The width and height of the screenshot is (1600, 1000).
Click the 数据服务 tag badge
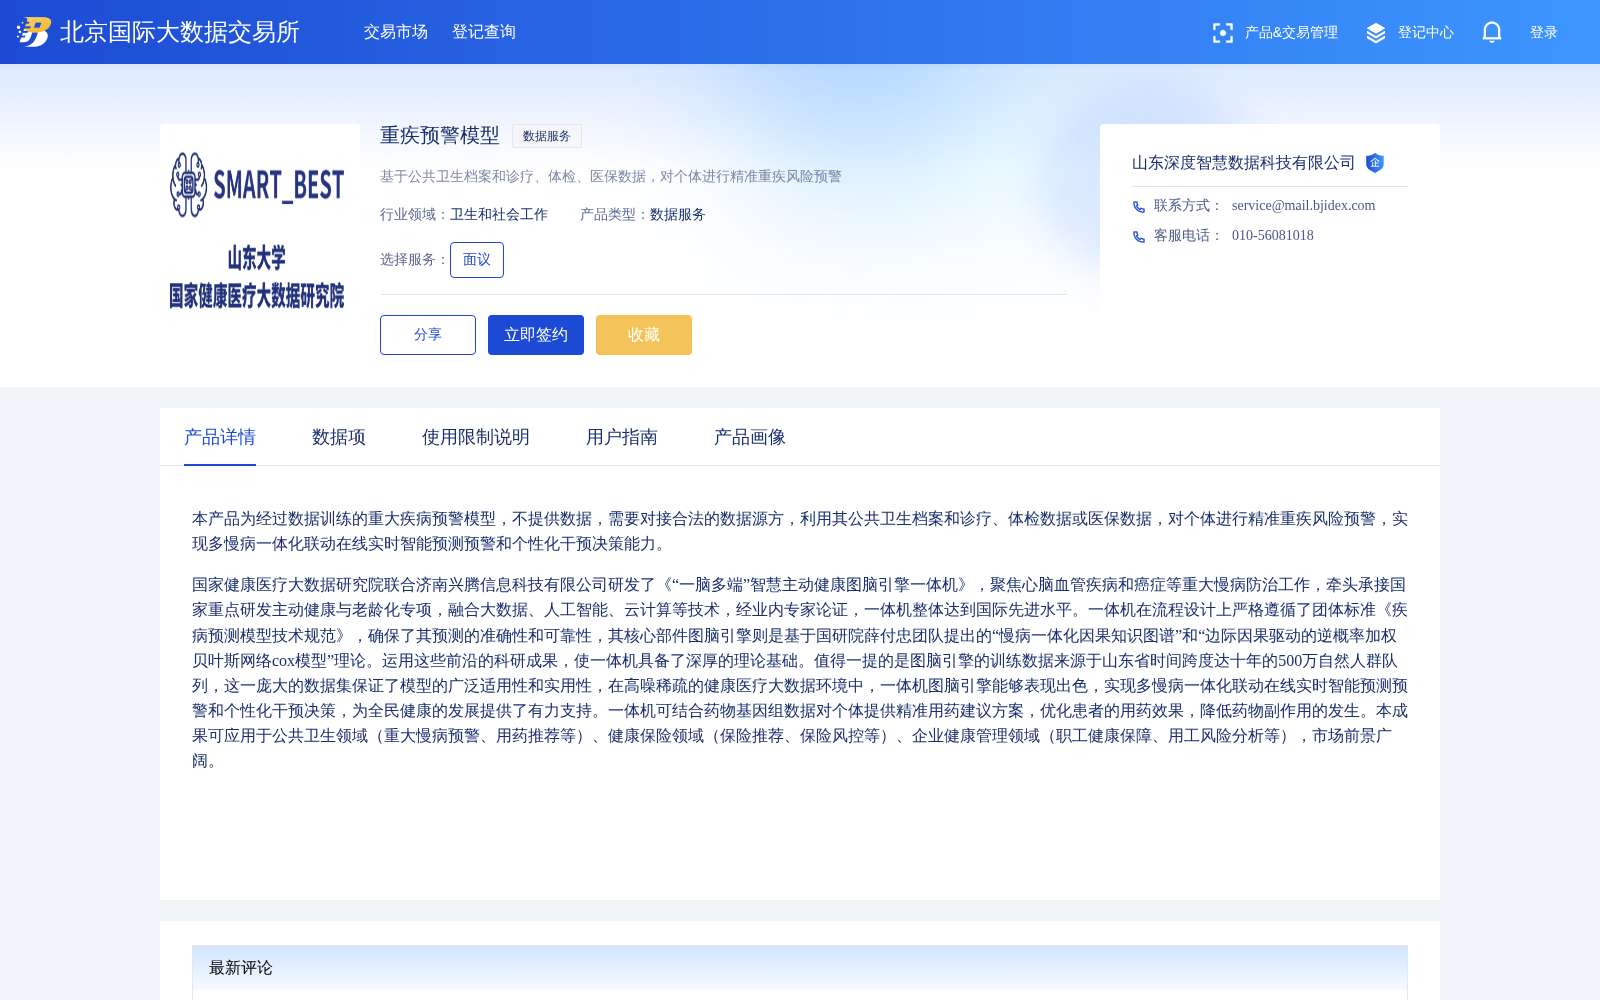[x=547, y=136]
